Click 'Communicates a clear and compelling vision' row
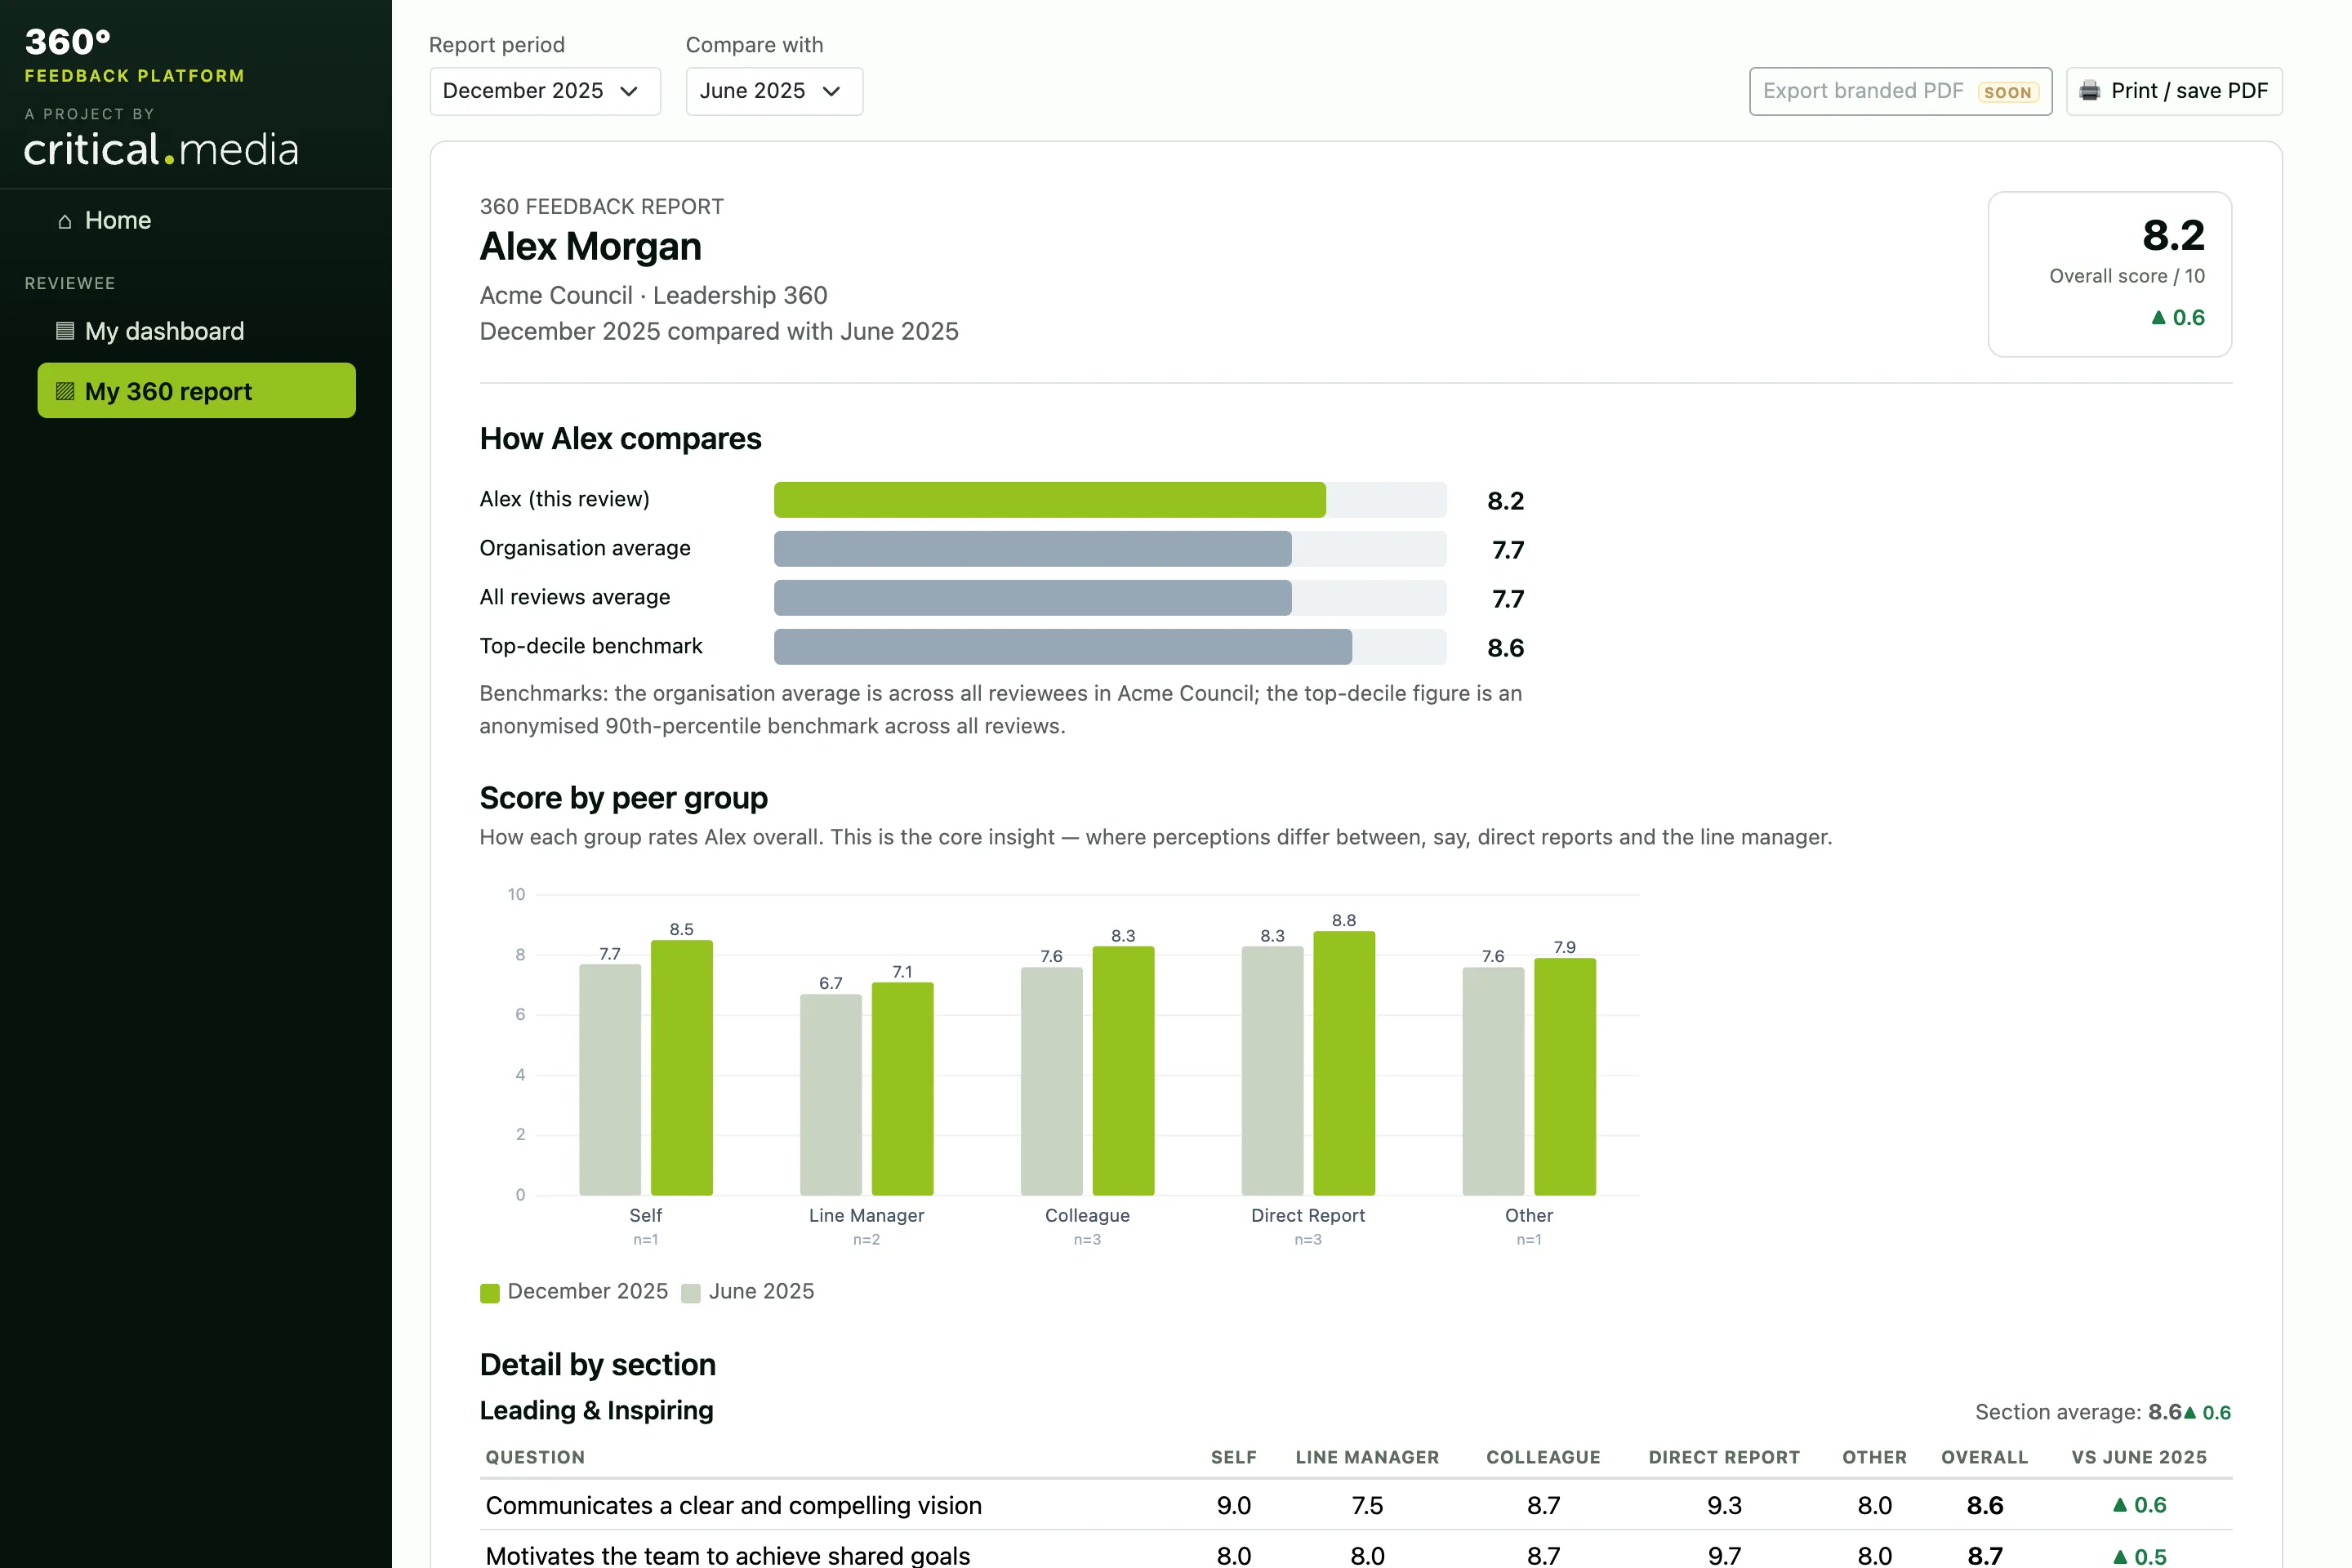 click(1356, 1505)
